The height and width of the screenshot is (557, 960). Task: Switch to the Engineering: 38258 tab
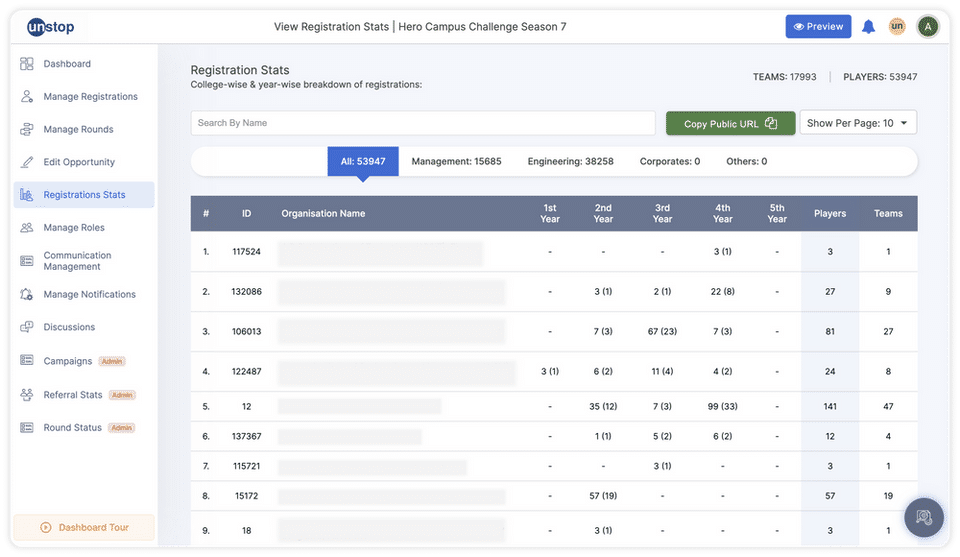pyautogui.click(x=570, y=161)
